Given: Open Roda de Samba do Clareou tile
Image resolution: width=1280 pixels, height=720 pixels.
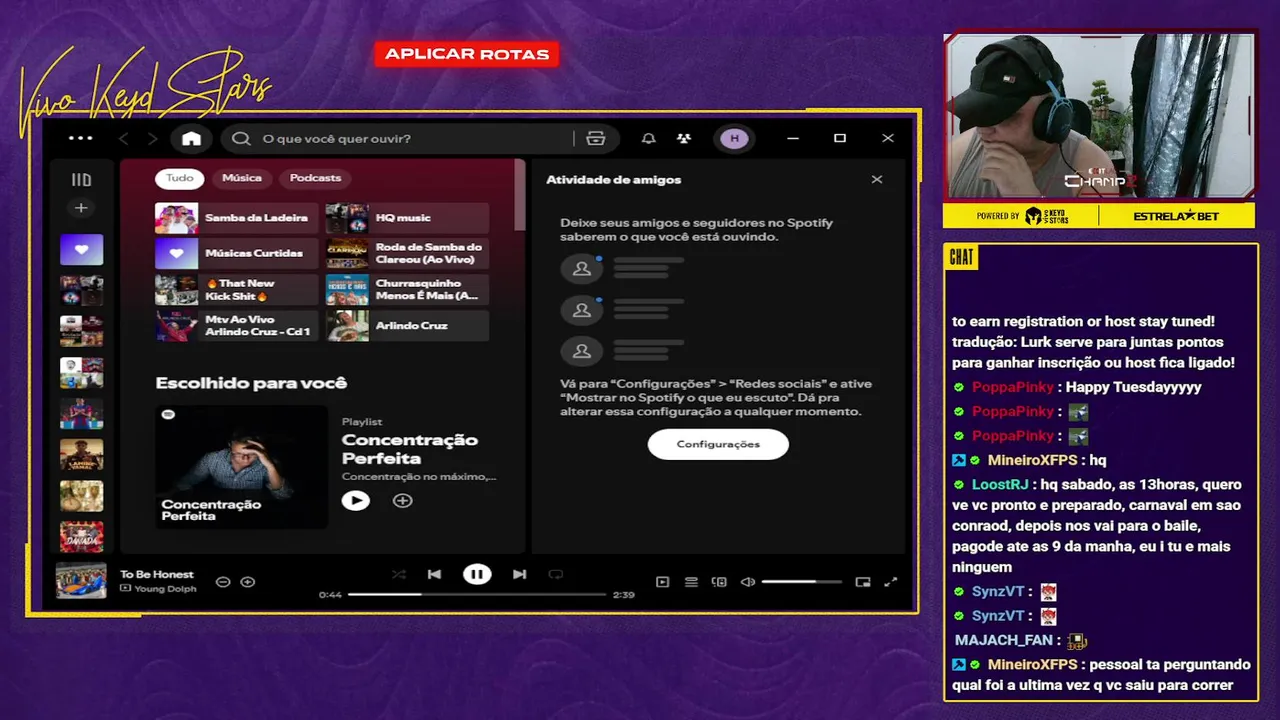Looking at the screenshot, I should (407, 254).
